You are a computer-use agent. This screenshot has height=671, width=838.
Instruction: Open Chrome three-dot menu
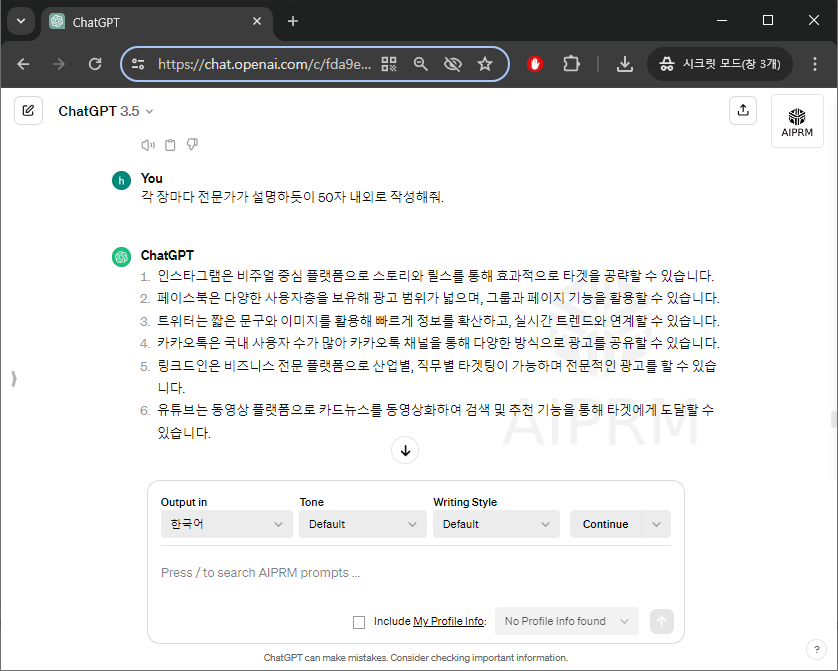tap(814, 64)
